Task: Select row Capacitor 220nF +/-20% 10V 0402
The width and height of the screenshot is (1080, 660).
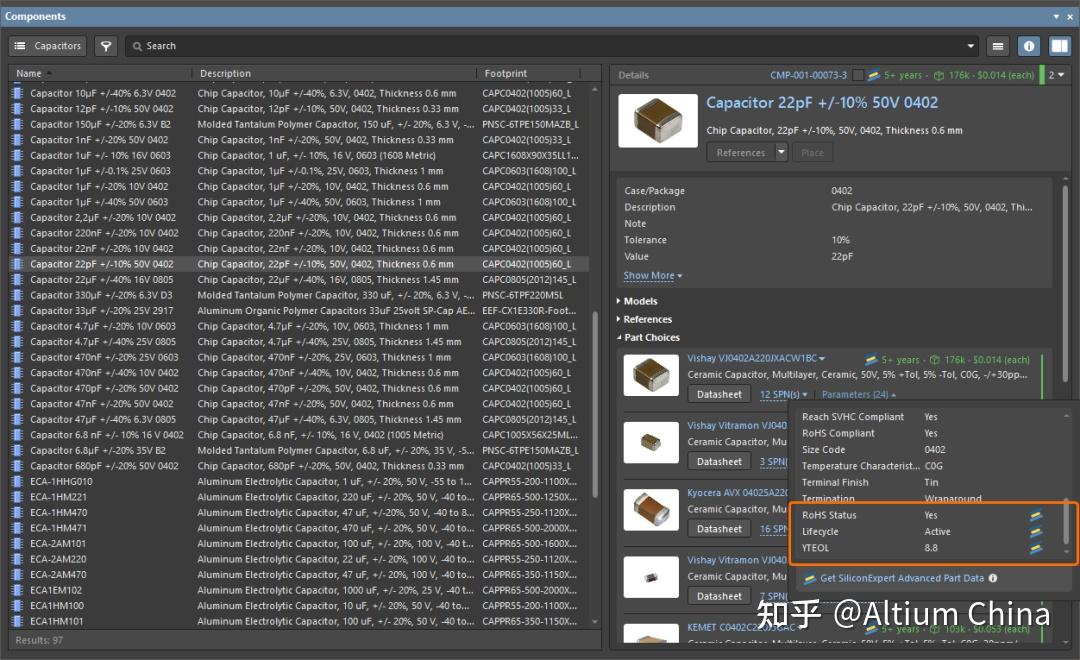Action: tap(299, 233)
